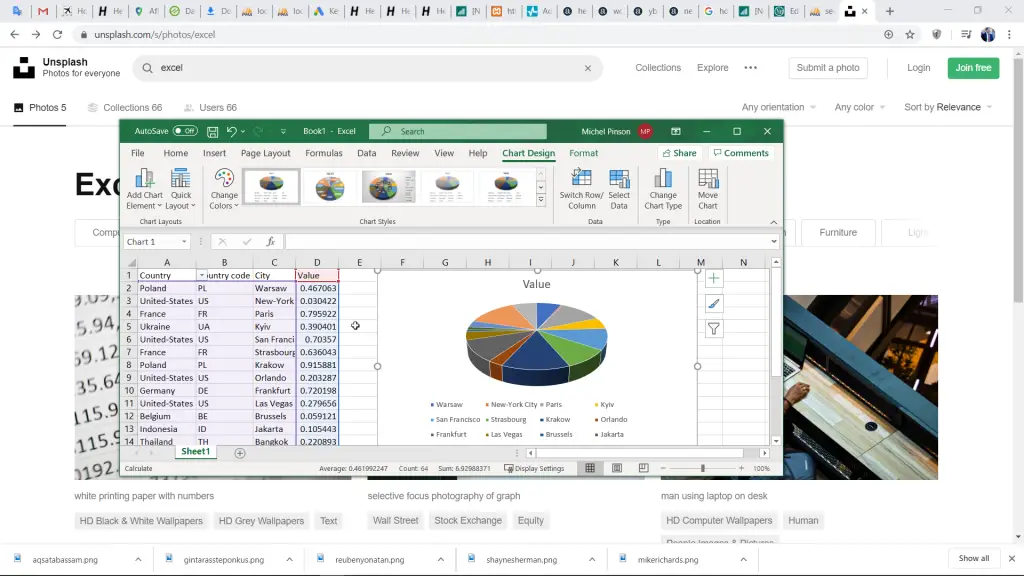The width and height of the screenshot is (1024, 576).
Task: Click the Share button in Excel
Action: pyautogui.click(x=679, y=153)
